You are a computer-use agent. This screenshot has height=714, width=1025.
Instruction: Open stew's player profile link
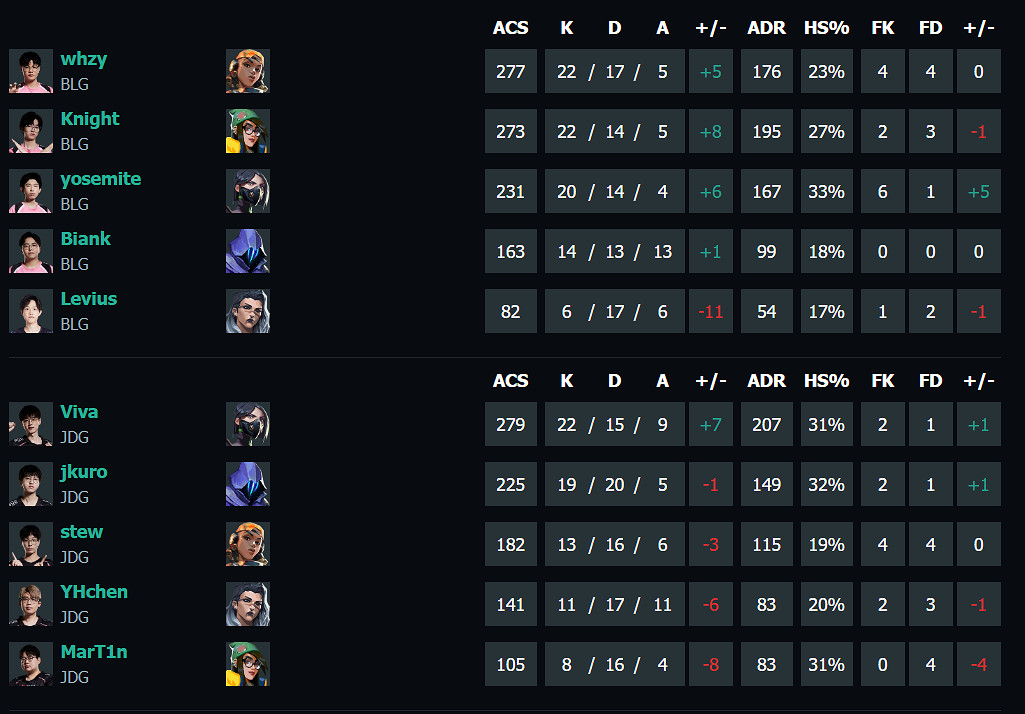pyautogui.click(x=81, y=532)
